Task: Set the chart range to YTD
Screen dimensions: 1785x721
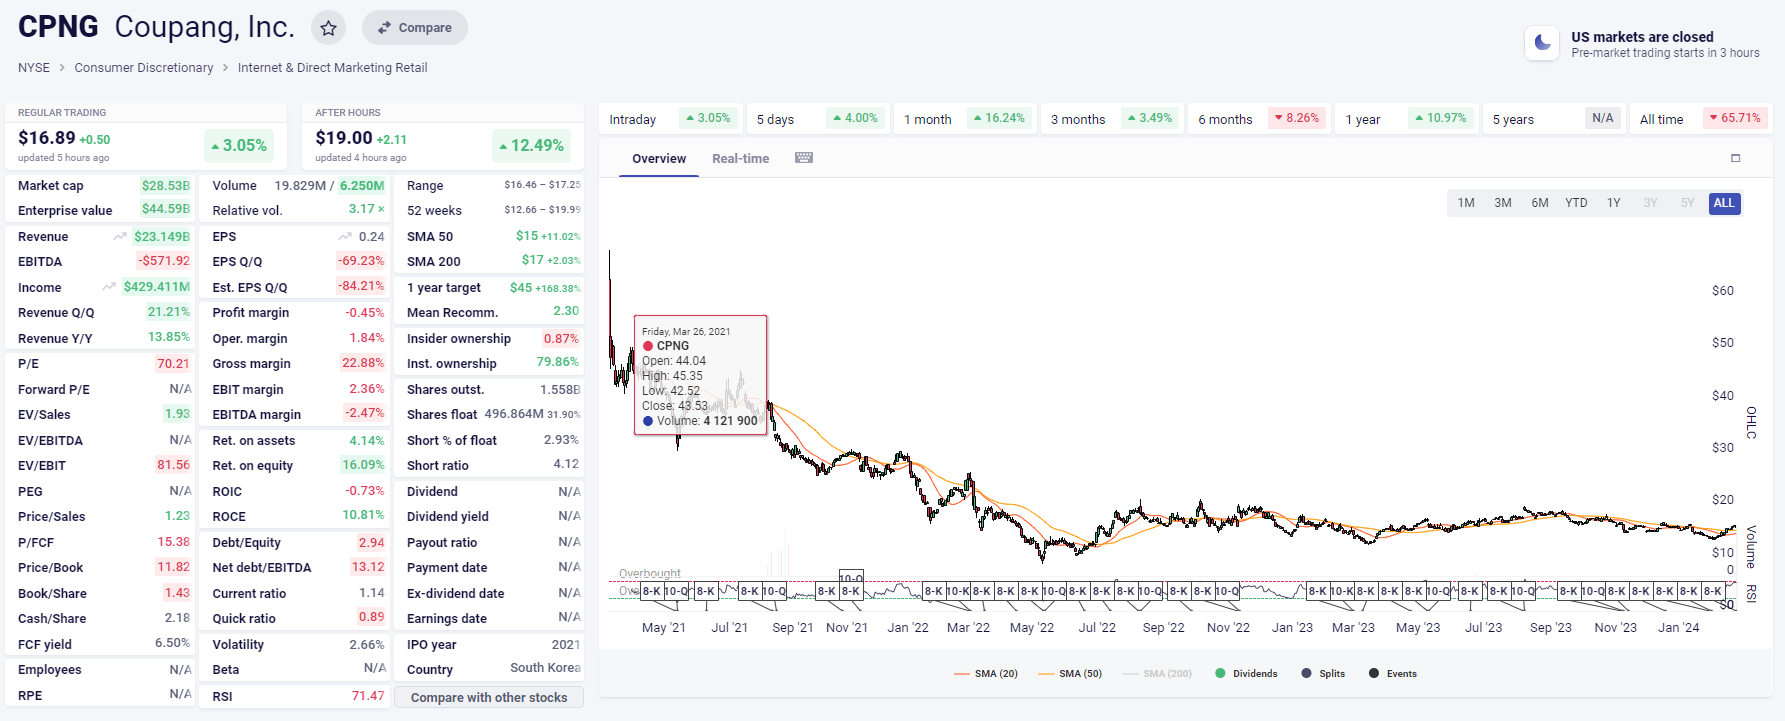Action: [1576, 203]
